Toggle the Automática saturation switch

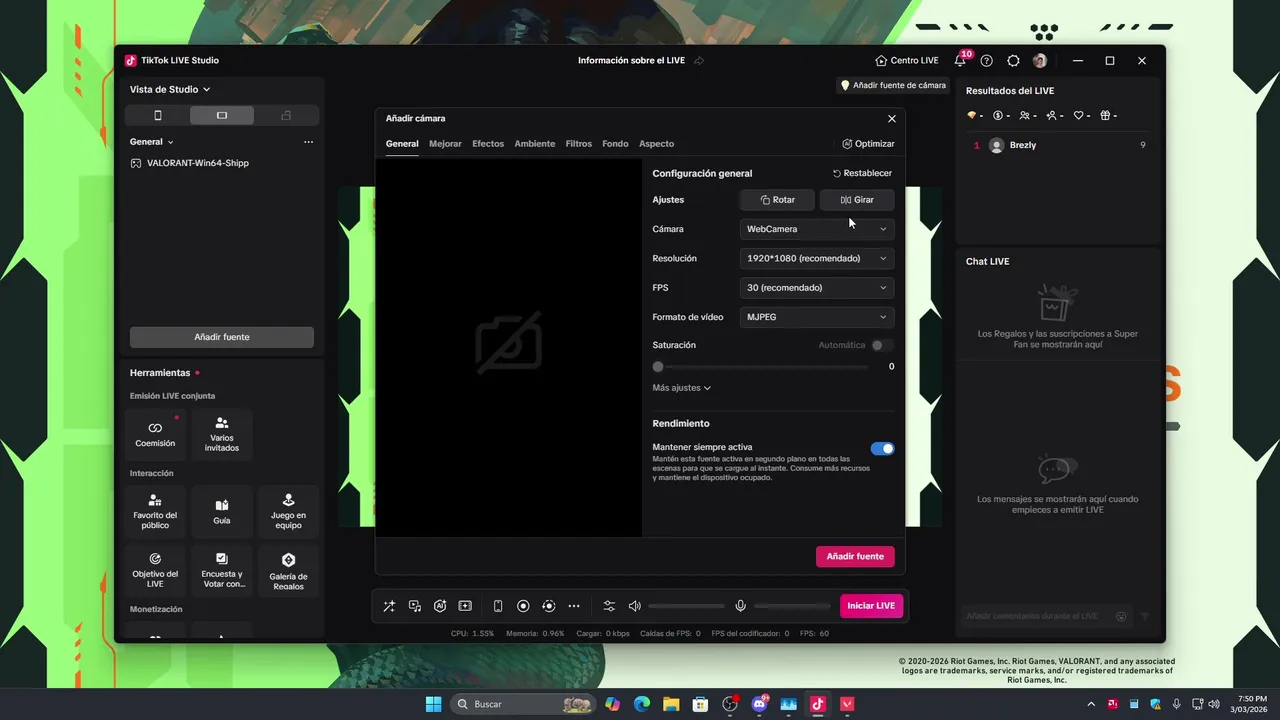[x=882, y=345]
